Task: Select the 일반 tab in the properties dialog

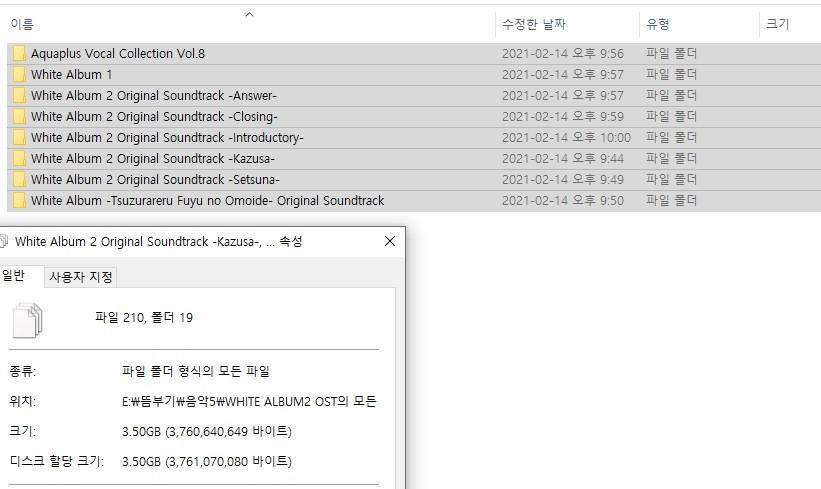Action: tap(14, 275)
